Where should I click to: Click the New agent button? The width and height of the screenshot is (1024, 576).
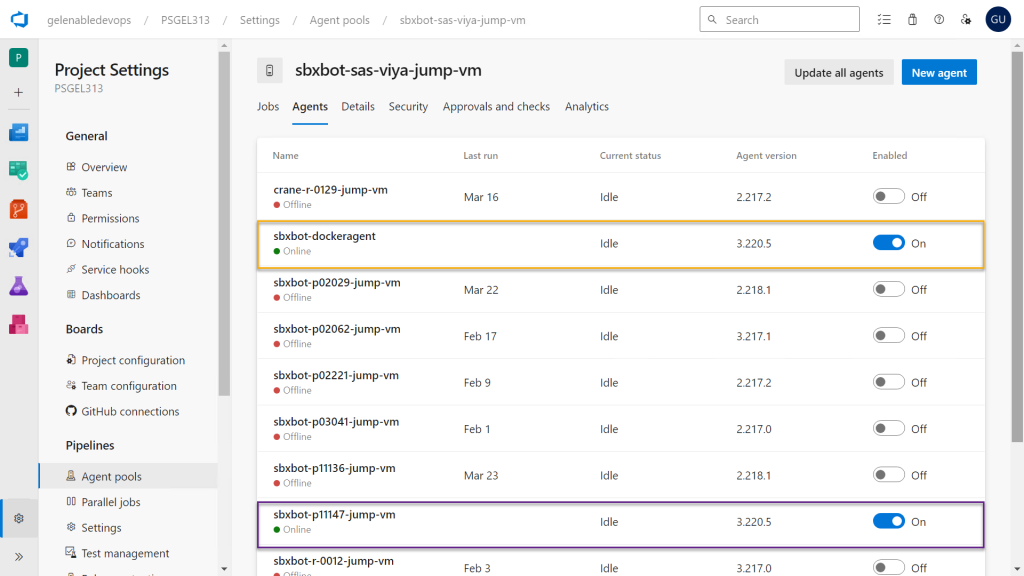point(939,72)
